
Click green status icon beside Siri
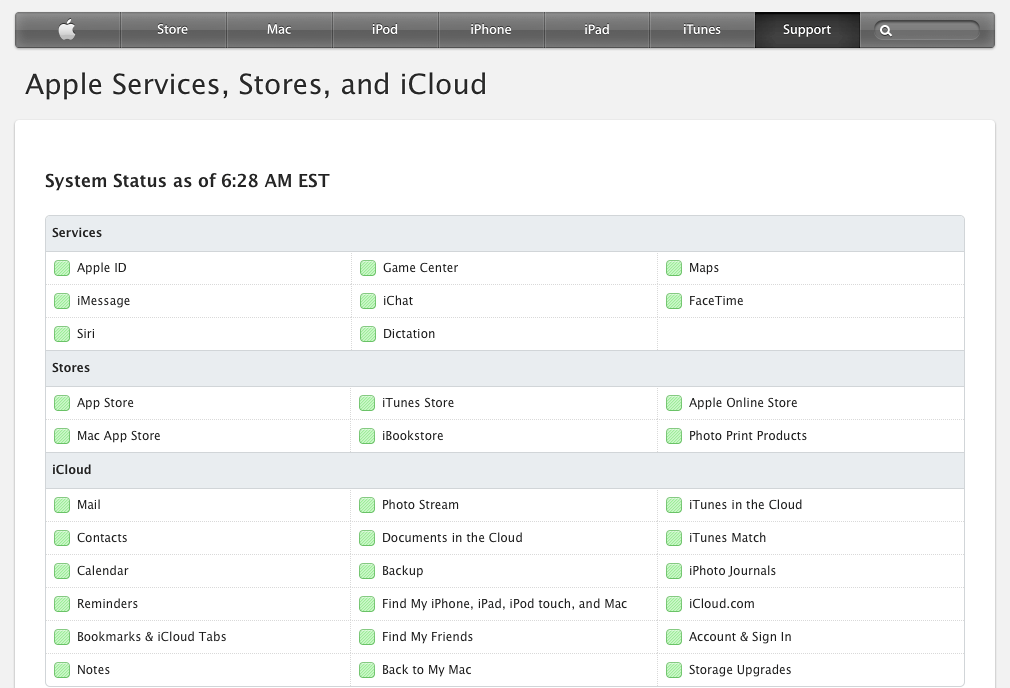62,334
